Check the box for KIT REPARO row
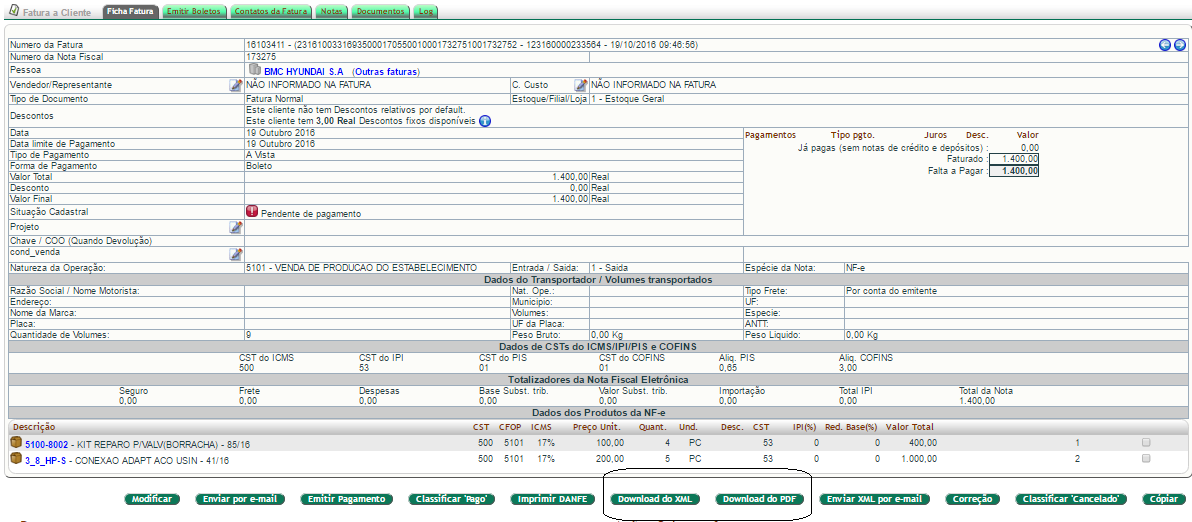 click(1146, 442)
